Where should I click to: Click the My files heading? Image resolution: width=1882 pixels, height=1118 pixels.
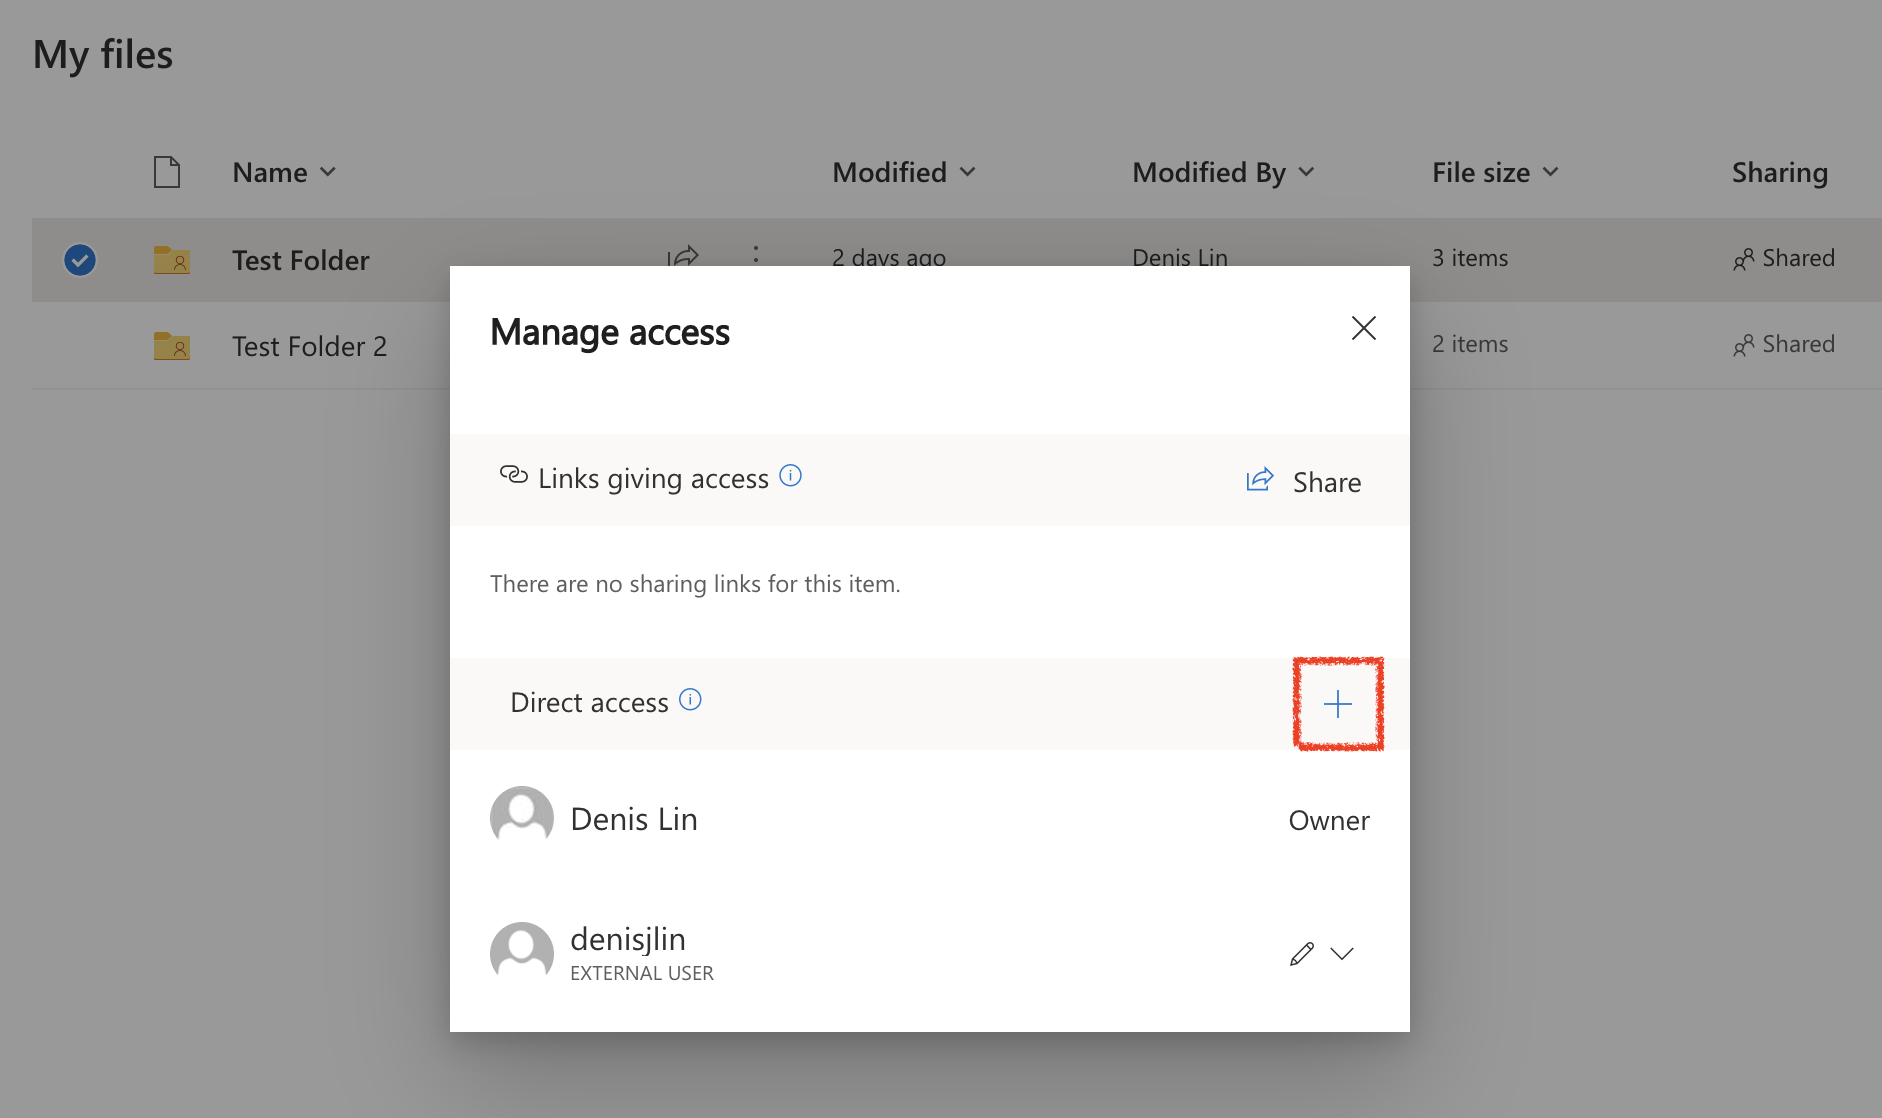coord(102,54)
